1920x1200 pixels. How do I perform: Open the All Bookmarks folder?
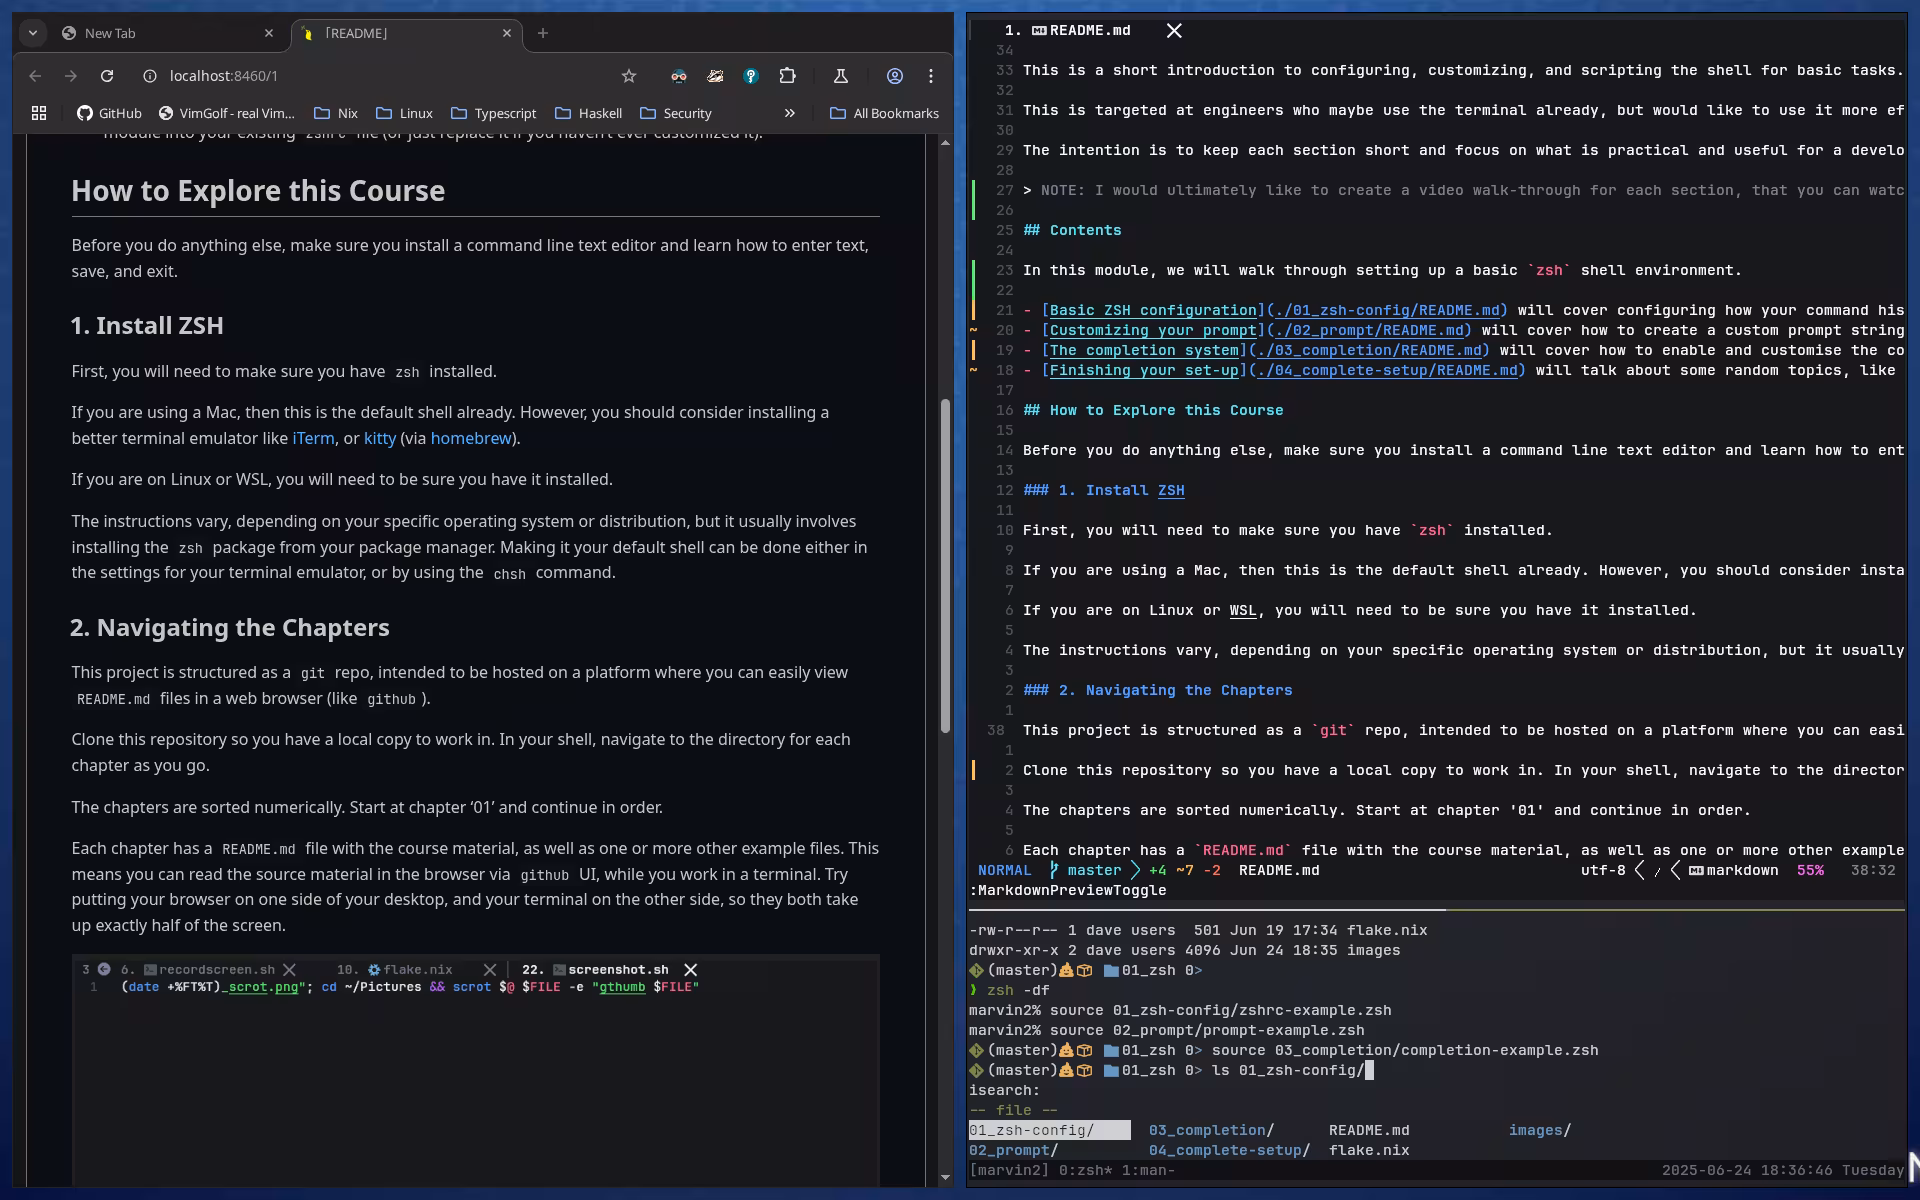coord(884,114)
